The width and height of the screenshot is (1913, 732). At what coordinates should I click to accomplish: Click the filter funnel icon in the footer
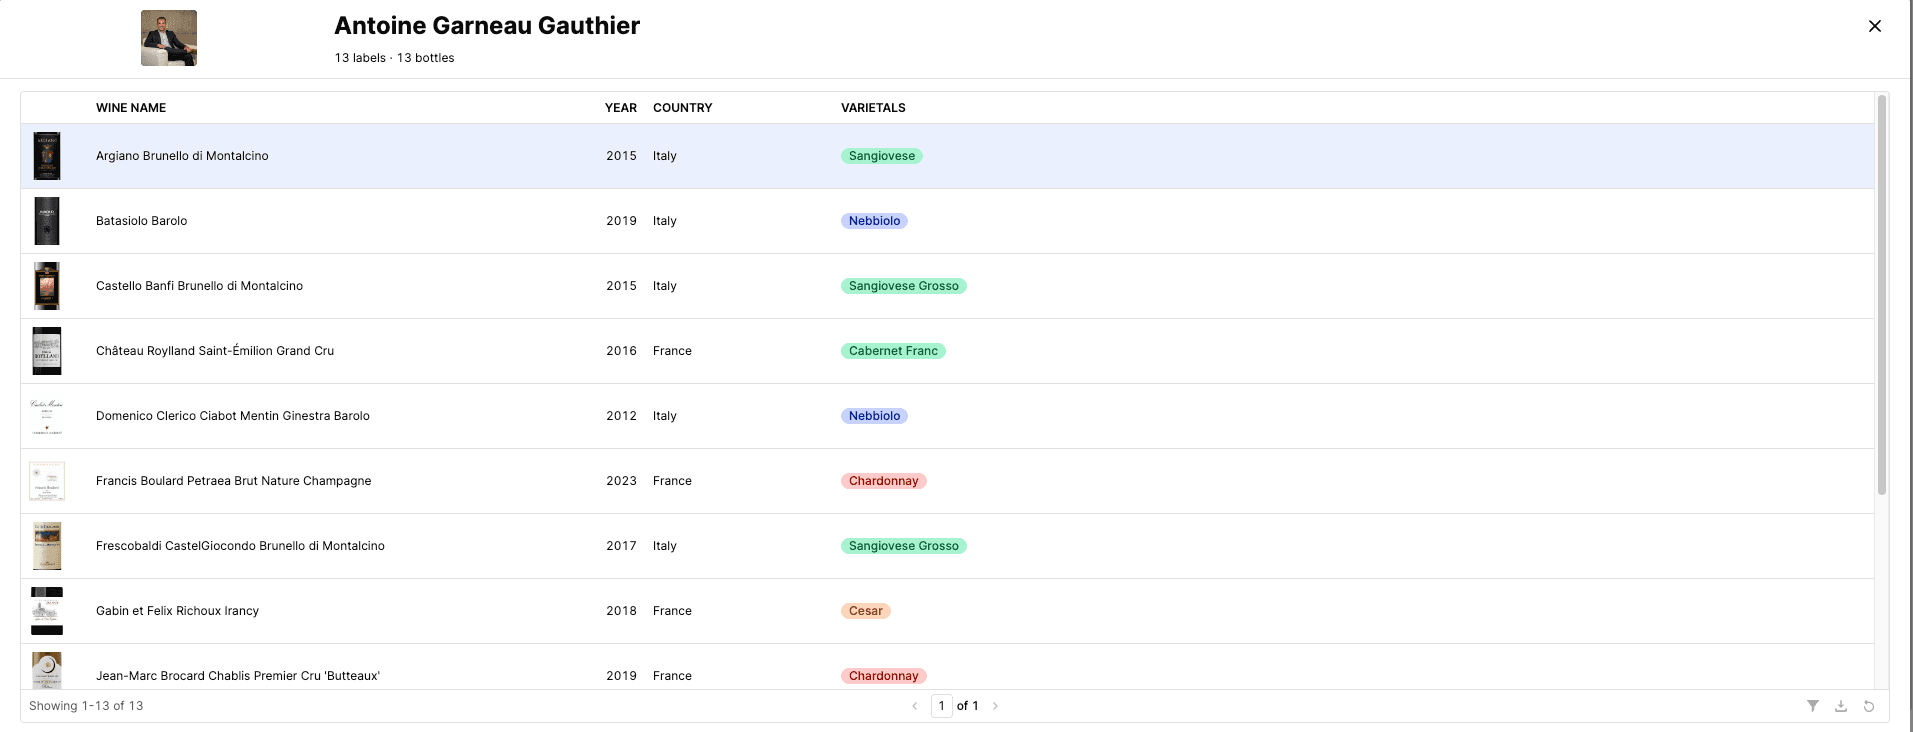(x=1812, y=706)
